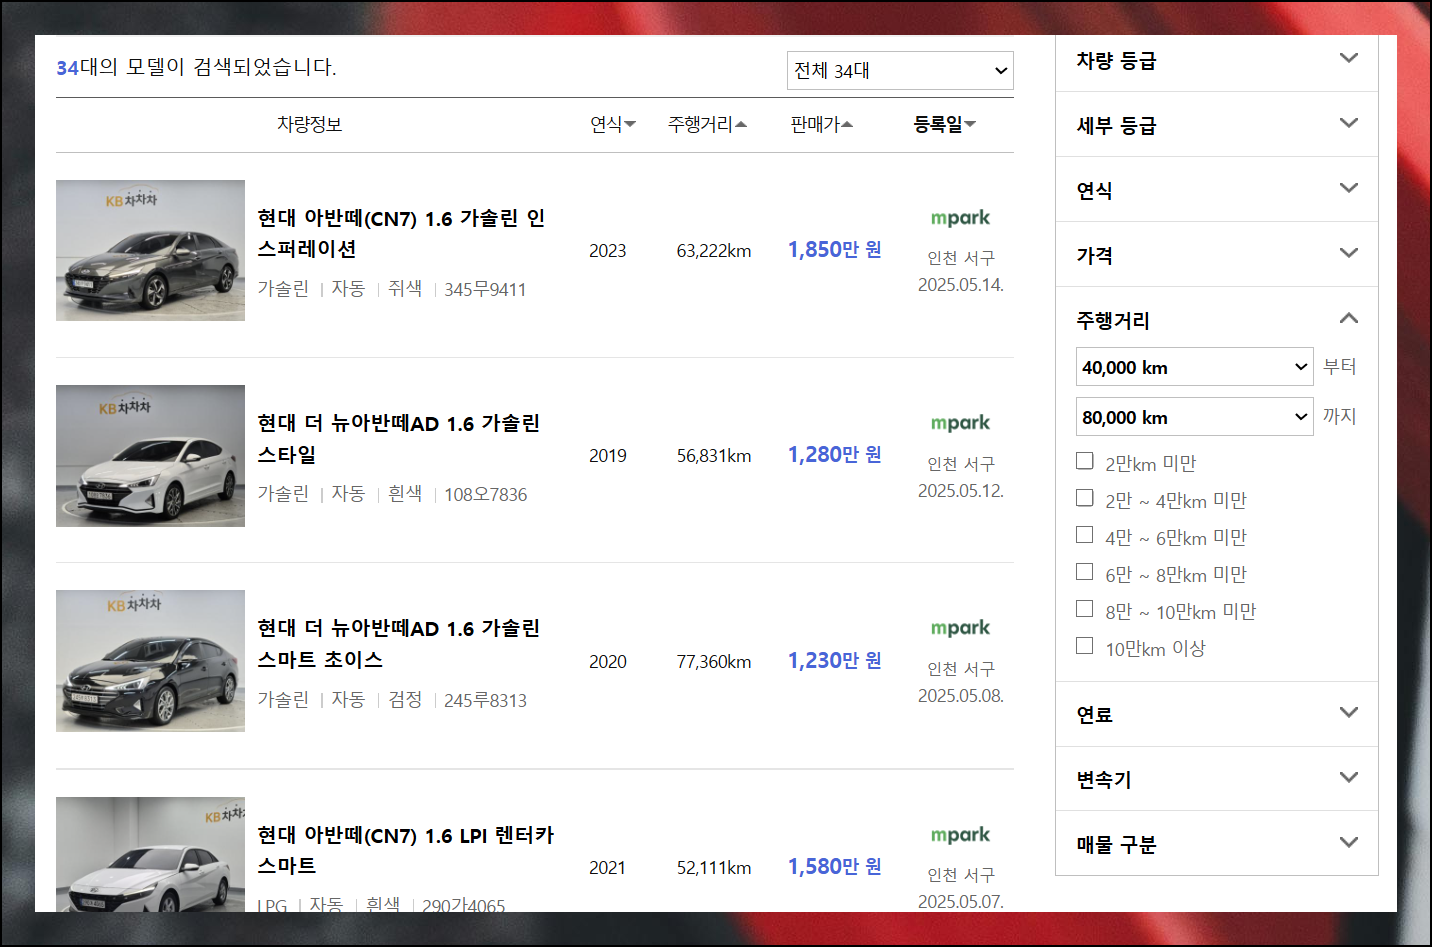Open the 전체 34대 dropdown
This screenshot has width=1432, height=947.
pyautogui.click(x=900, y=71)
